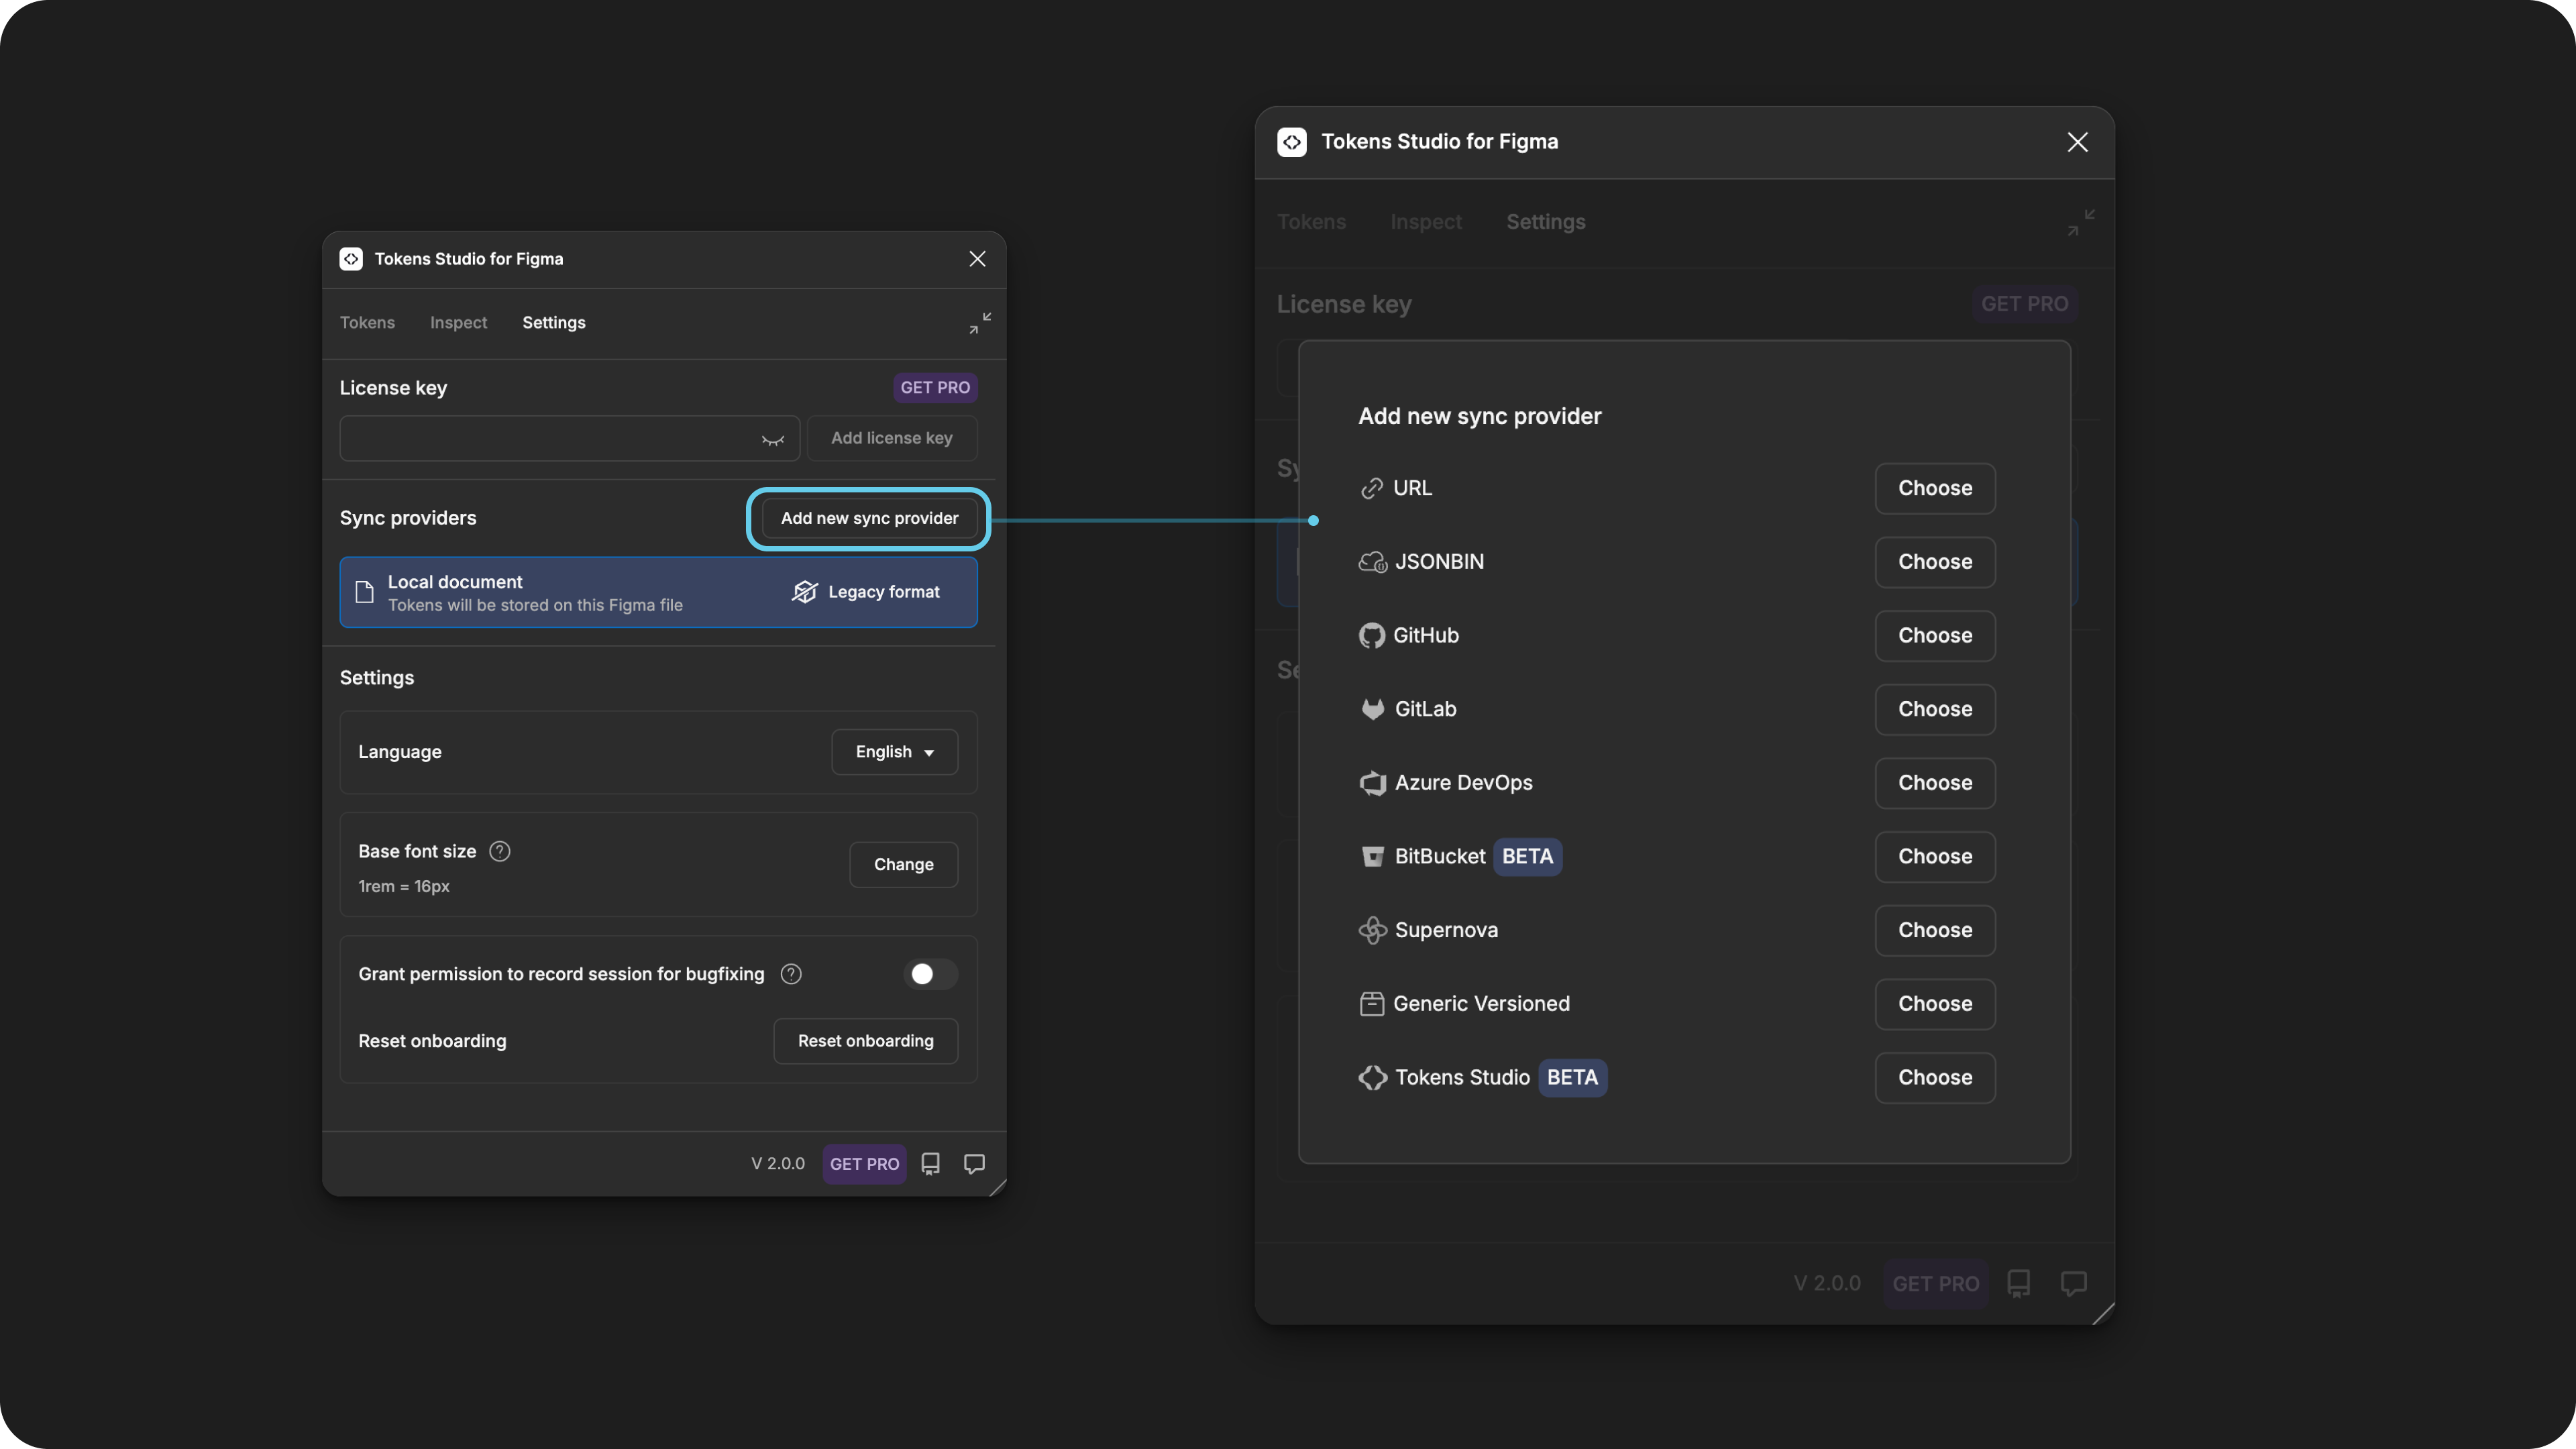Toggle license key visibility eye icon
This screenshot has width=2576, height=1449.
click(x=773, y=440)
